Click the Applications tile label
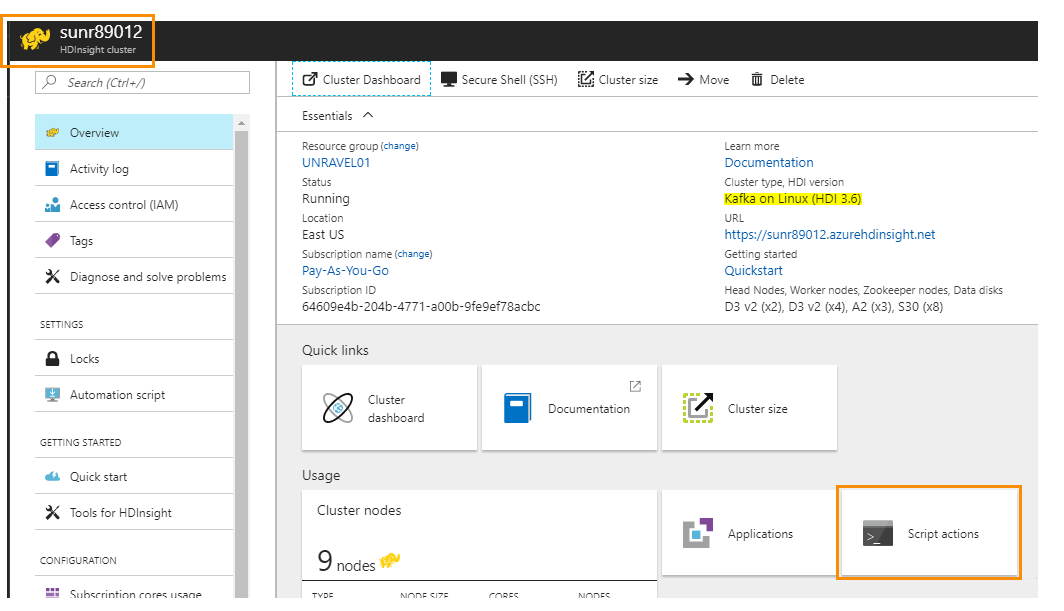 (x=760, y=534)
